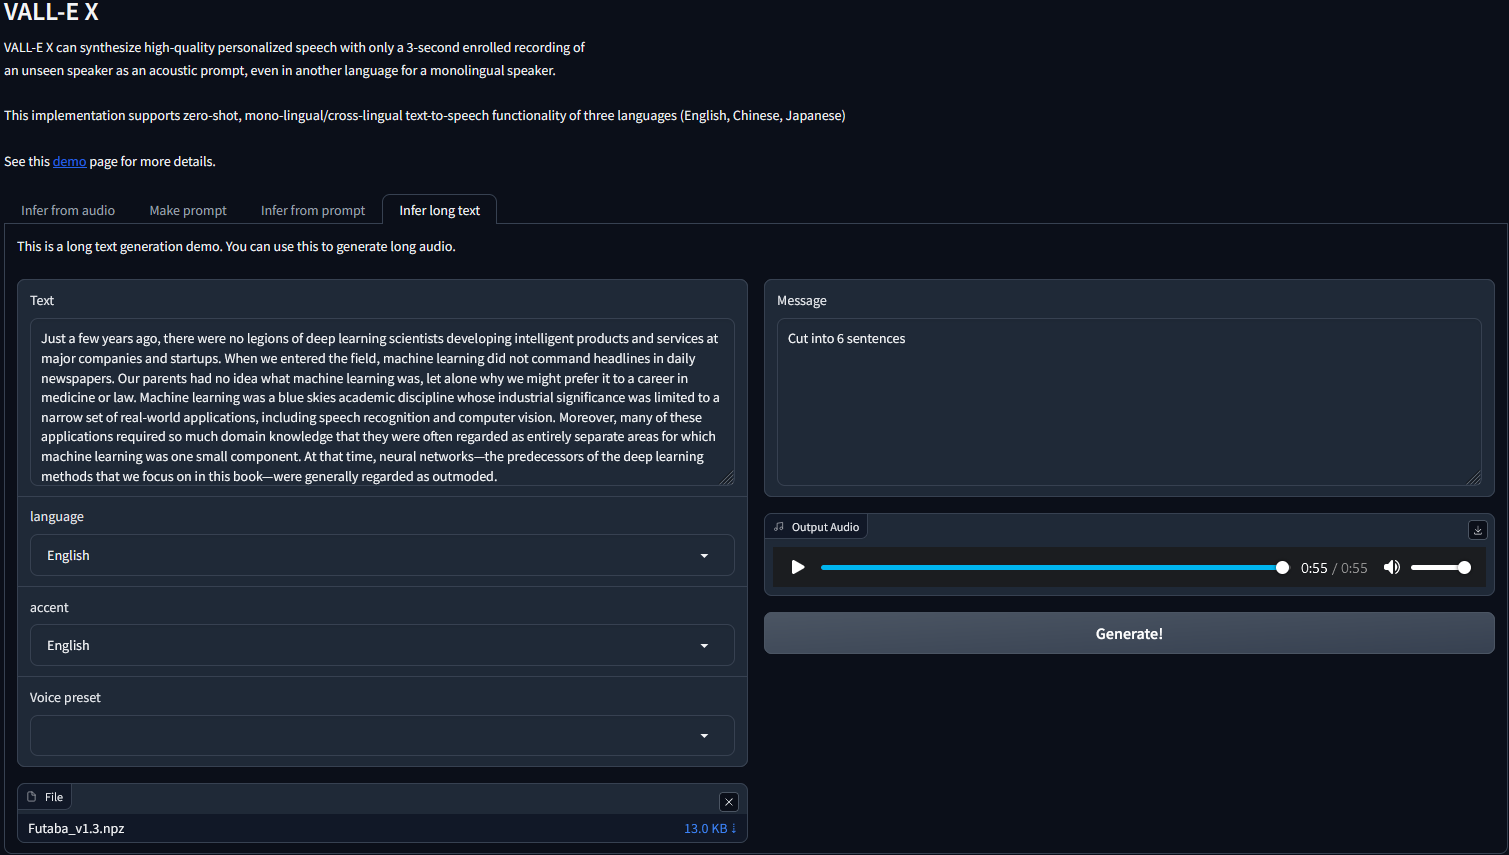The width and height of the screenshot is (1509, 855).
Task: Adjust the audio volume slider
Action: pos(1440,568)
